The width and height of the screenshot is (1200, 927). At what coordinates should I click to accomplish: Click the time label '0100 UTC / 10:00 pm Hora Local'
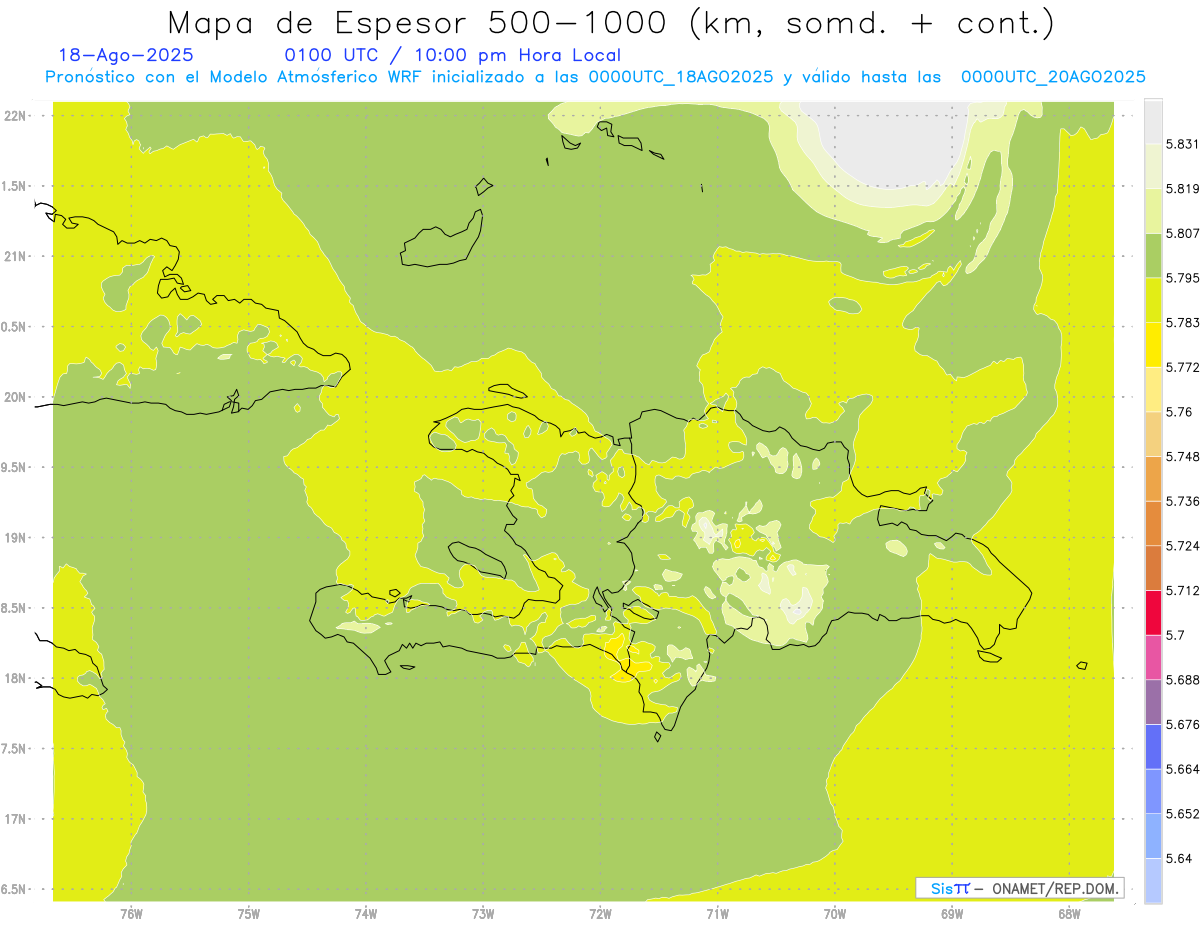[452, 56]
